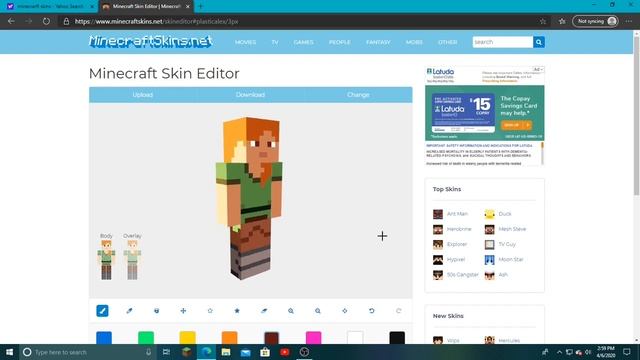Click the blue search magnifier button
The height and width of the screenshot is (360, 640).
click(x=539, y=42)
